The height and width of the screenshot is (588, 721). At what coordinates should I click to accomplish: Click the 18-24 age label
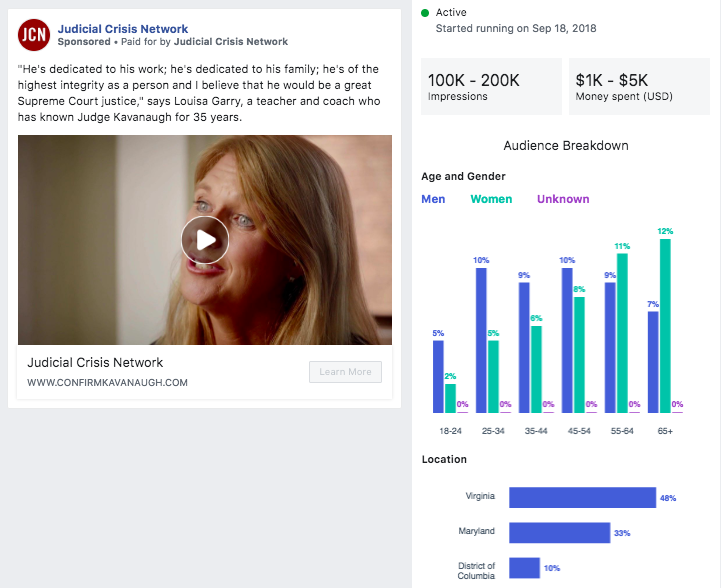[450, 431]
